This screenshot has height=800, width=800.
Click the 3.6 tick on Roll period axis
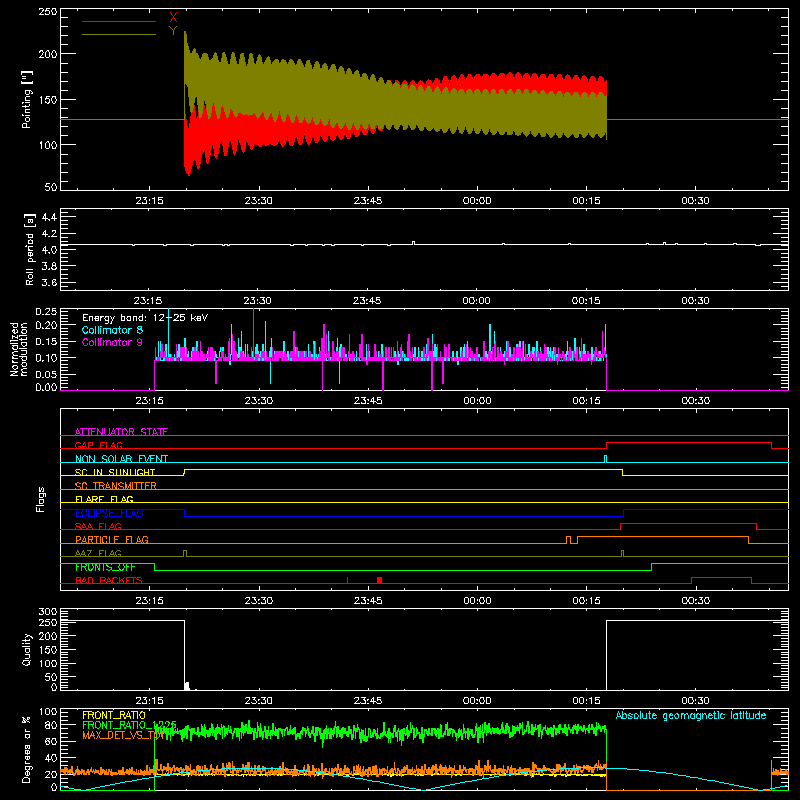[49, 282]
